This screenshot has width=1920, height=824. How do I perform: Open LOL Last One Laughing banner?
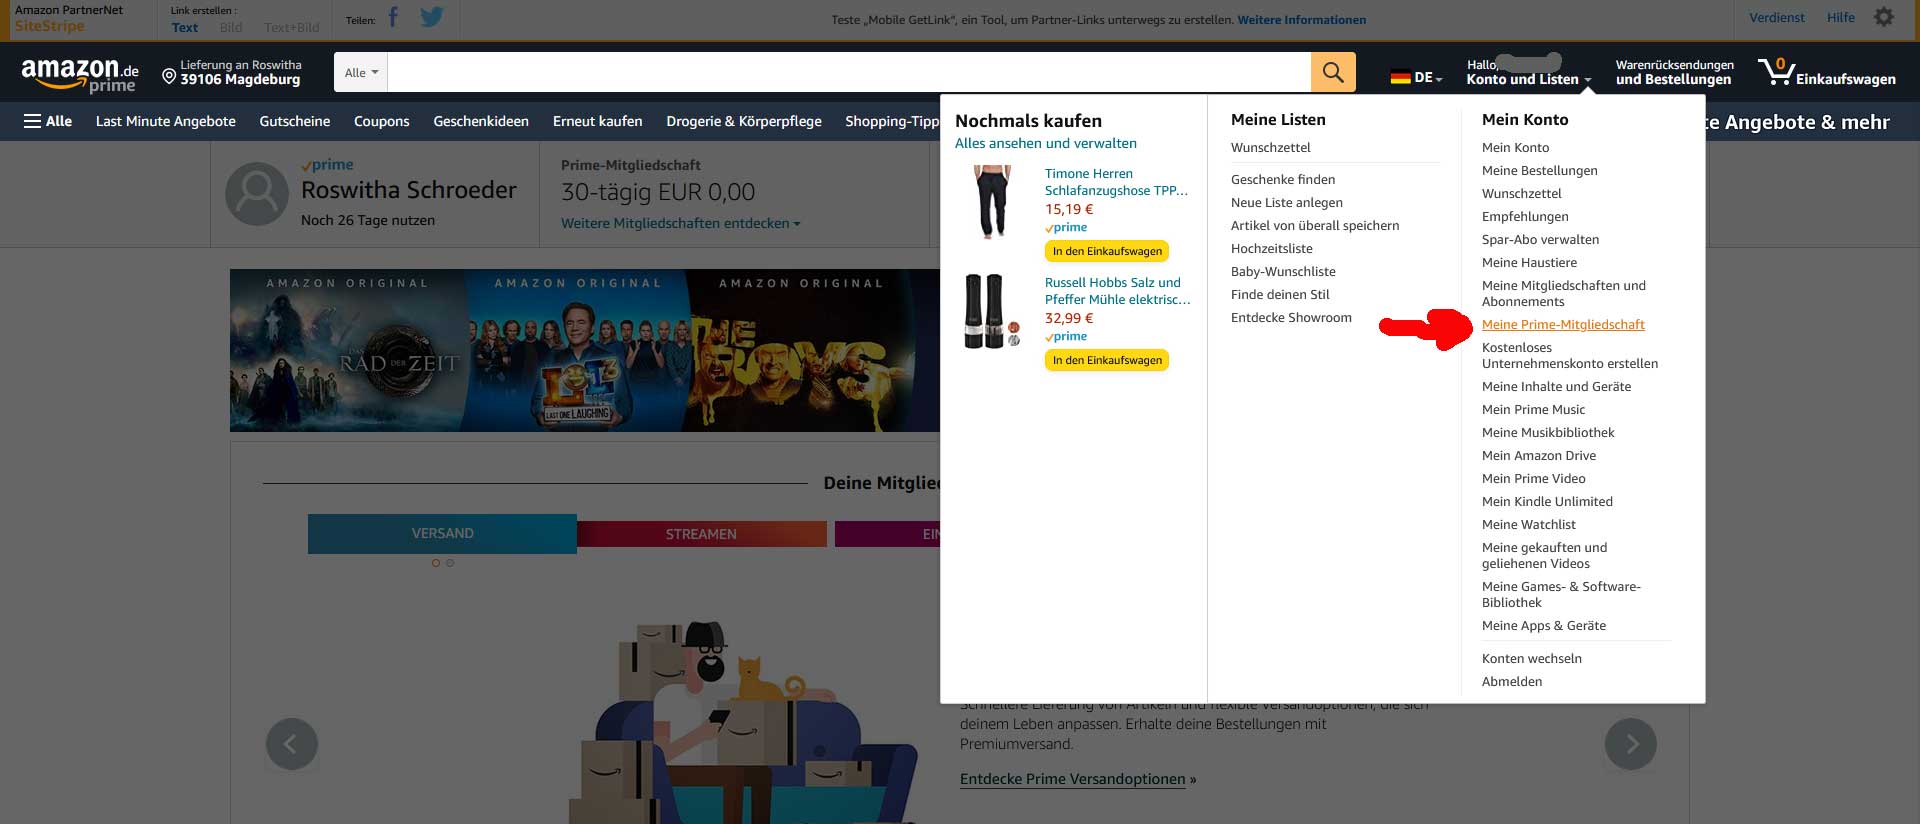(x=578, y=350)
